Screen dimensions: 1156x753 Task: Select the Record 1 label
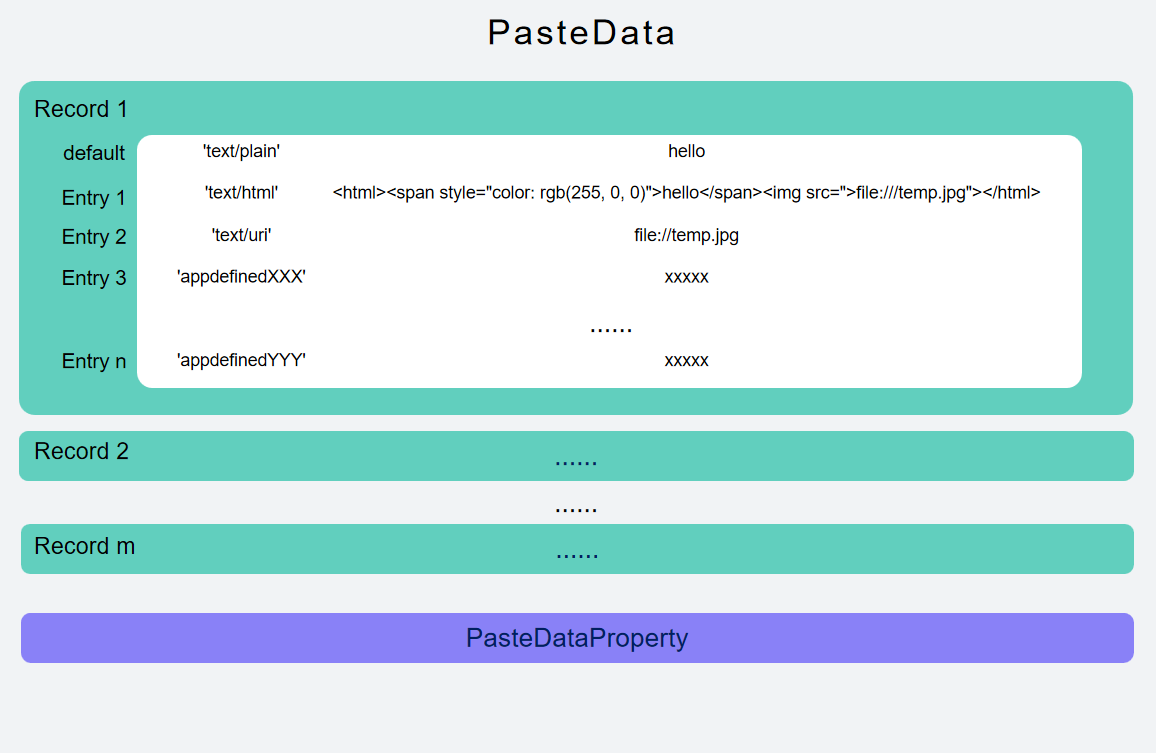pyautogui.click(x=81, y=109)
